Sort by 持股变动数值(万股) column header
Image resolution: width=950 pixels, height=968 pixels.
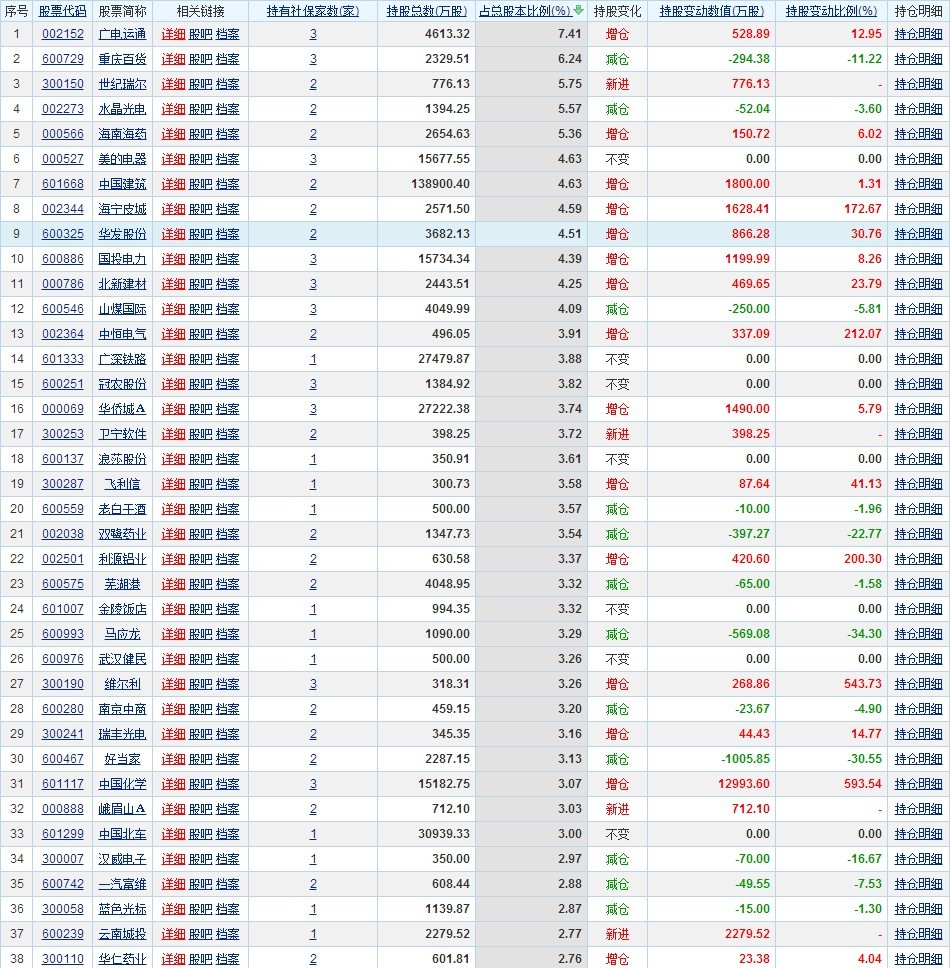[712, 11]
